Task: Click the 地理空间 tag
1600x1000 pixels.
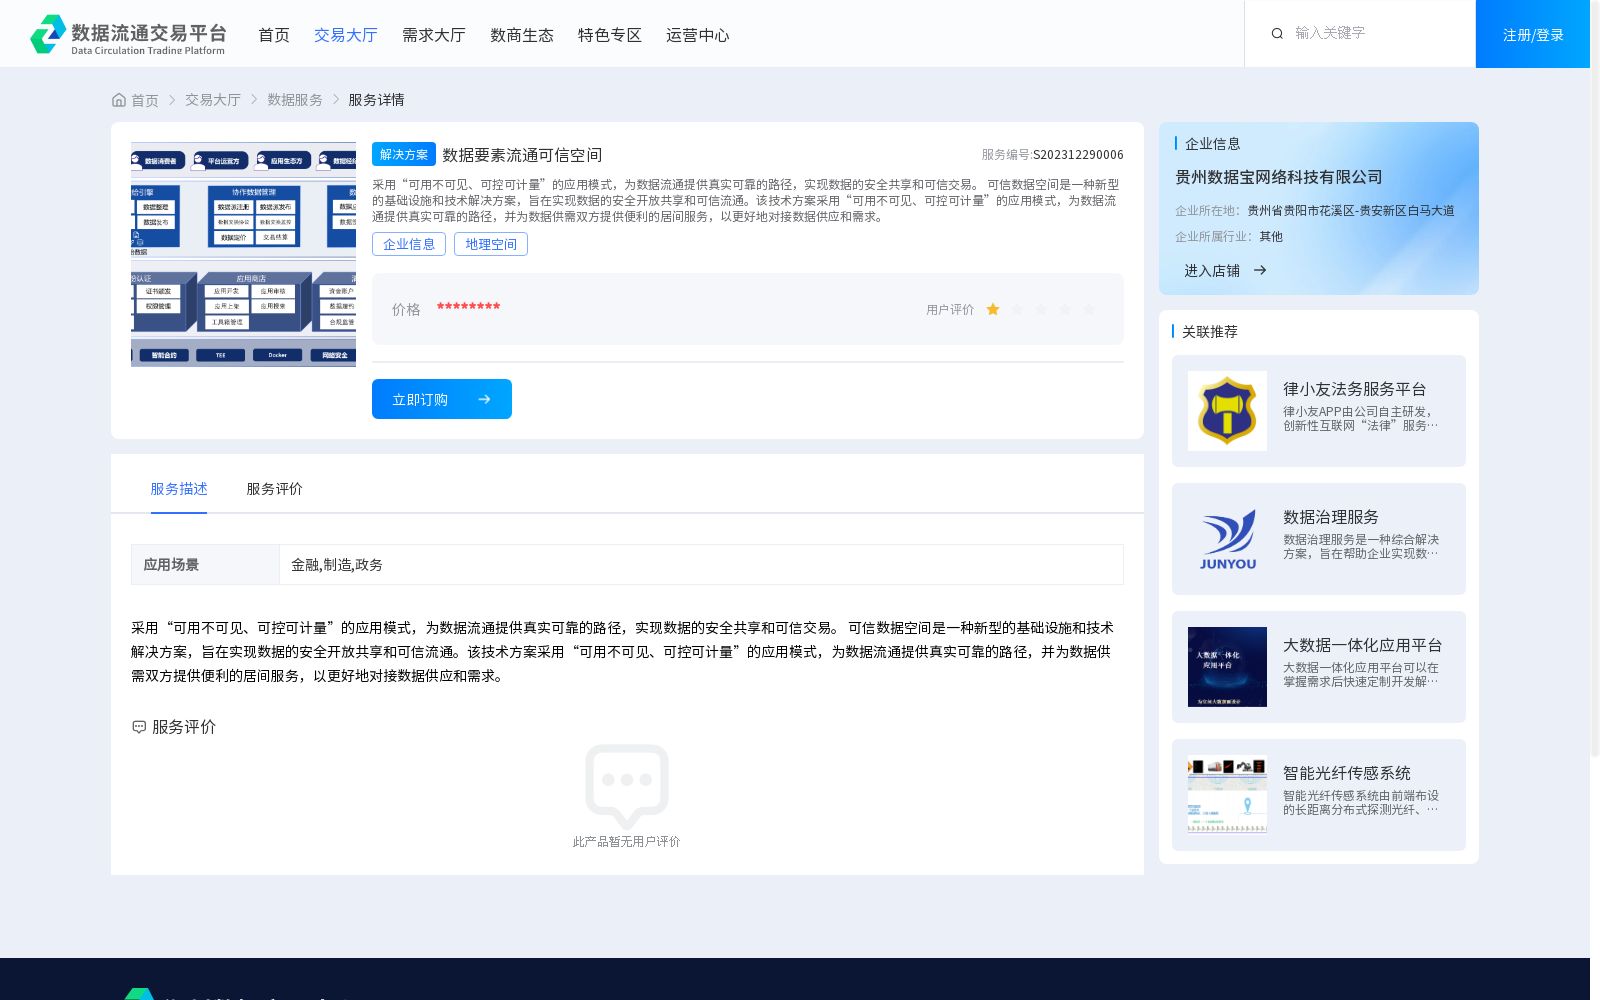Action: pyautogui.click(x=491, y=244)
